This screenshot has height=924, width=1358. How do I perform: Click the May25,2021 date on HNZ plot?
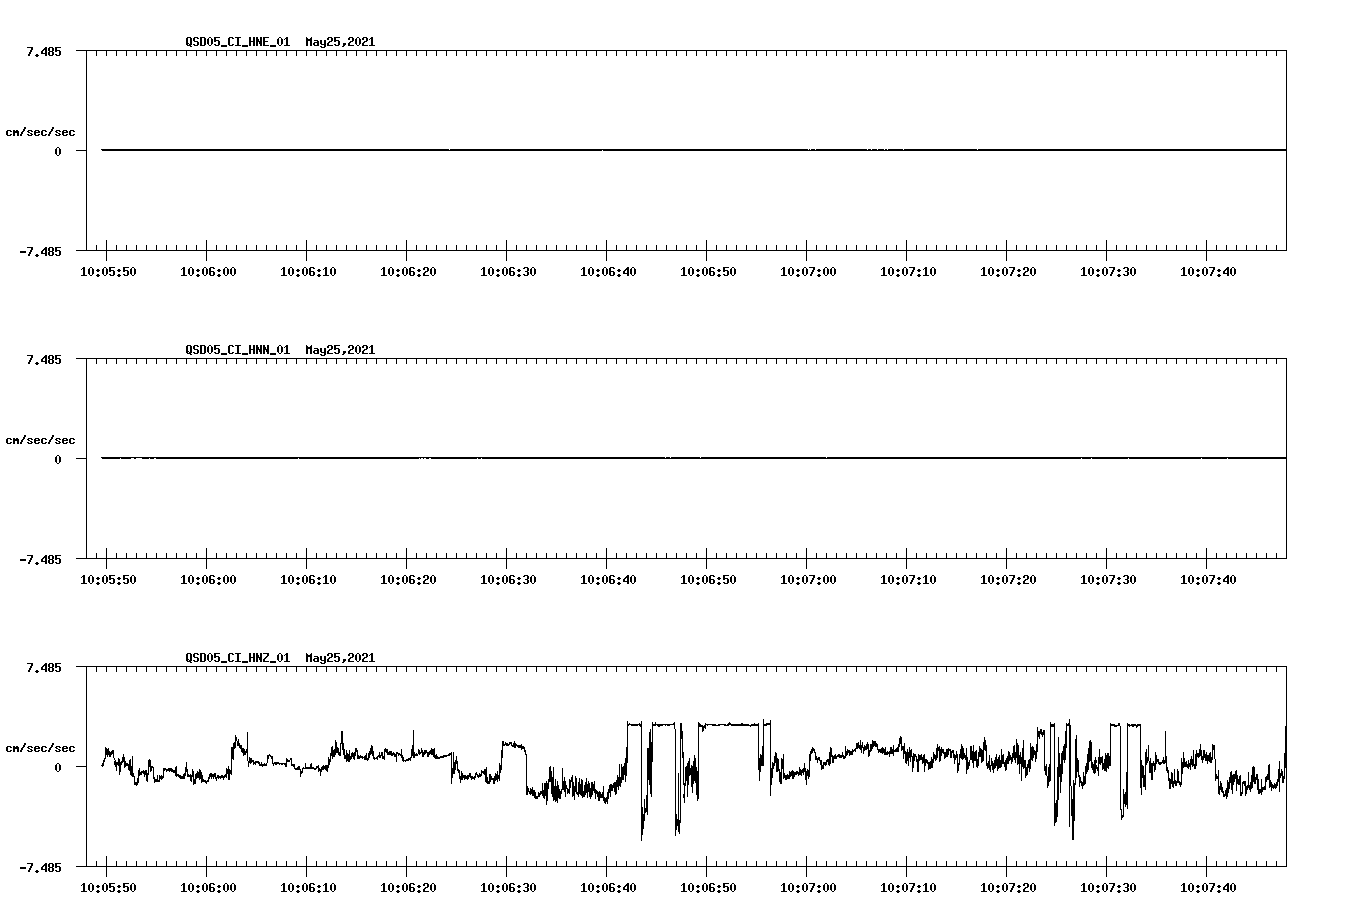click(x=339, y=658)
